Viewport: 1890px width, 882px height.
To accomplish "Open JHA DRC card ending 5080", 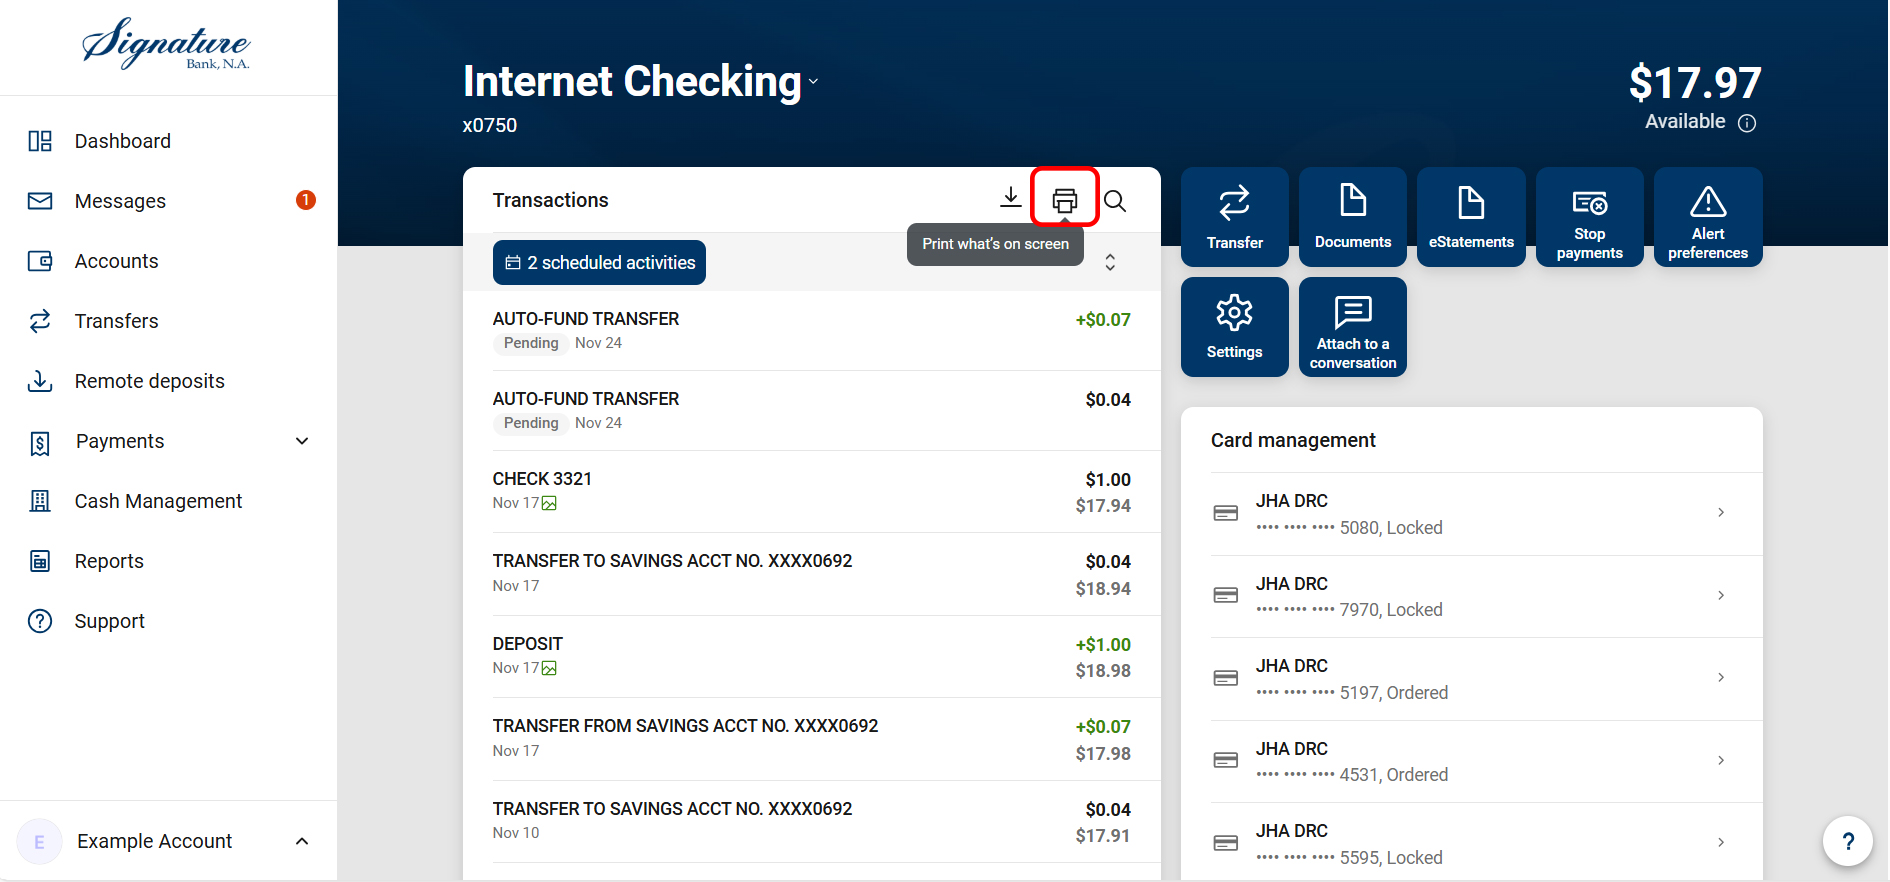I will pos(1470,513).
